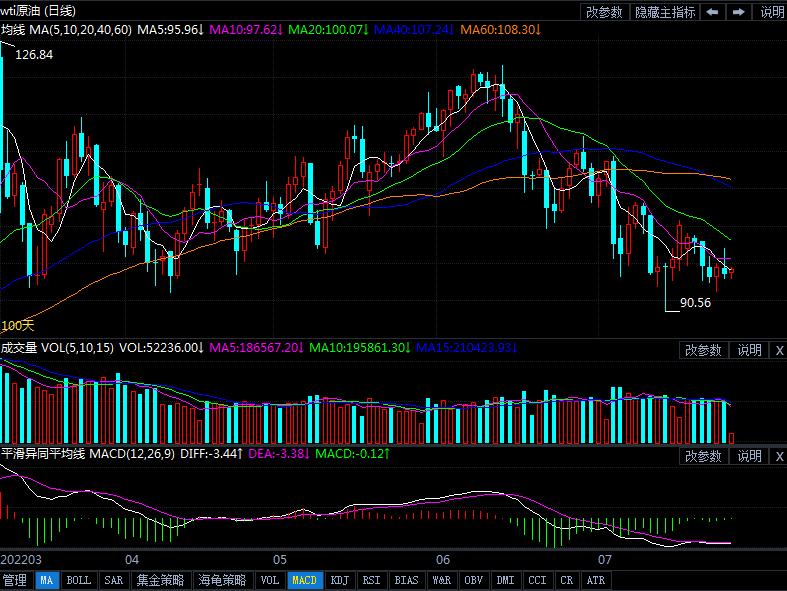Choose the RSI indicator tab
Screen dimensions: 787x591
(x=371, y=580)
